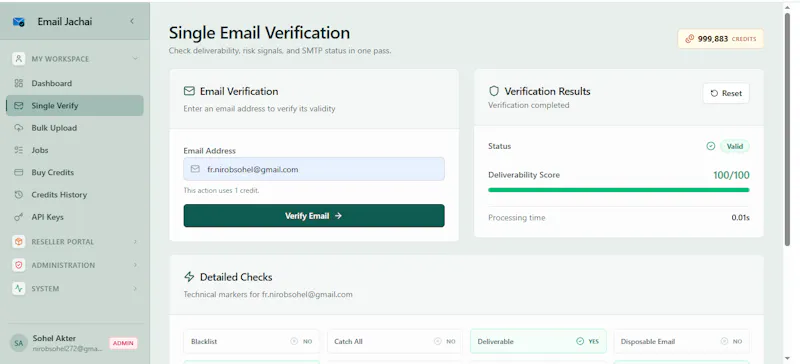The width and height of the screenshot is (800, 364).
Task: Click the Credits History clock icon
Action: coord(19,195)
